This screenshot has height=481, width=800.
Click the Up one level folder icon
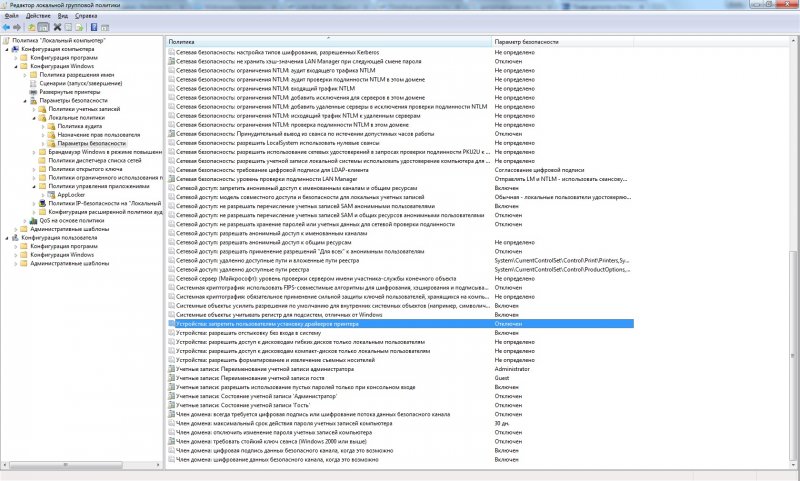tap(33, 27)
